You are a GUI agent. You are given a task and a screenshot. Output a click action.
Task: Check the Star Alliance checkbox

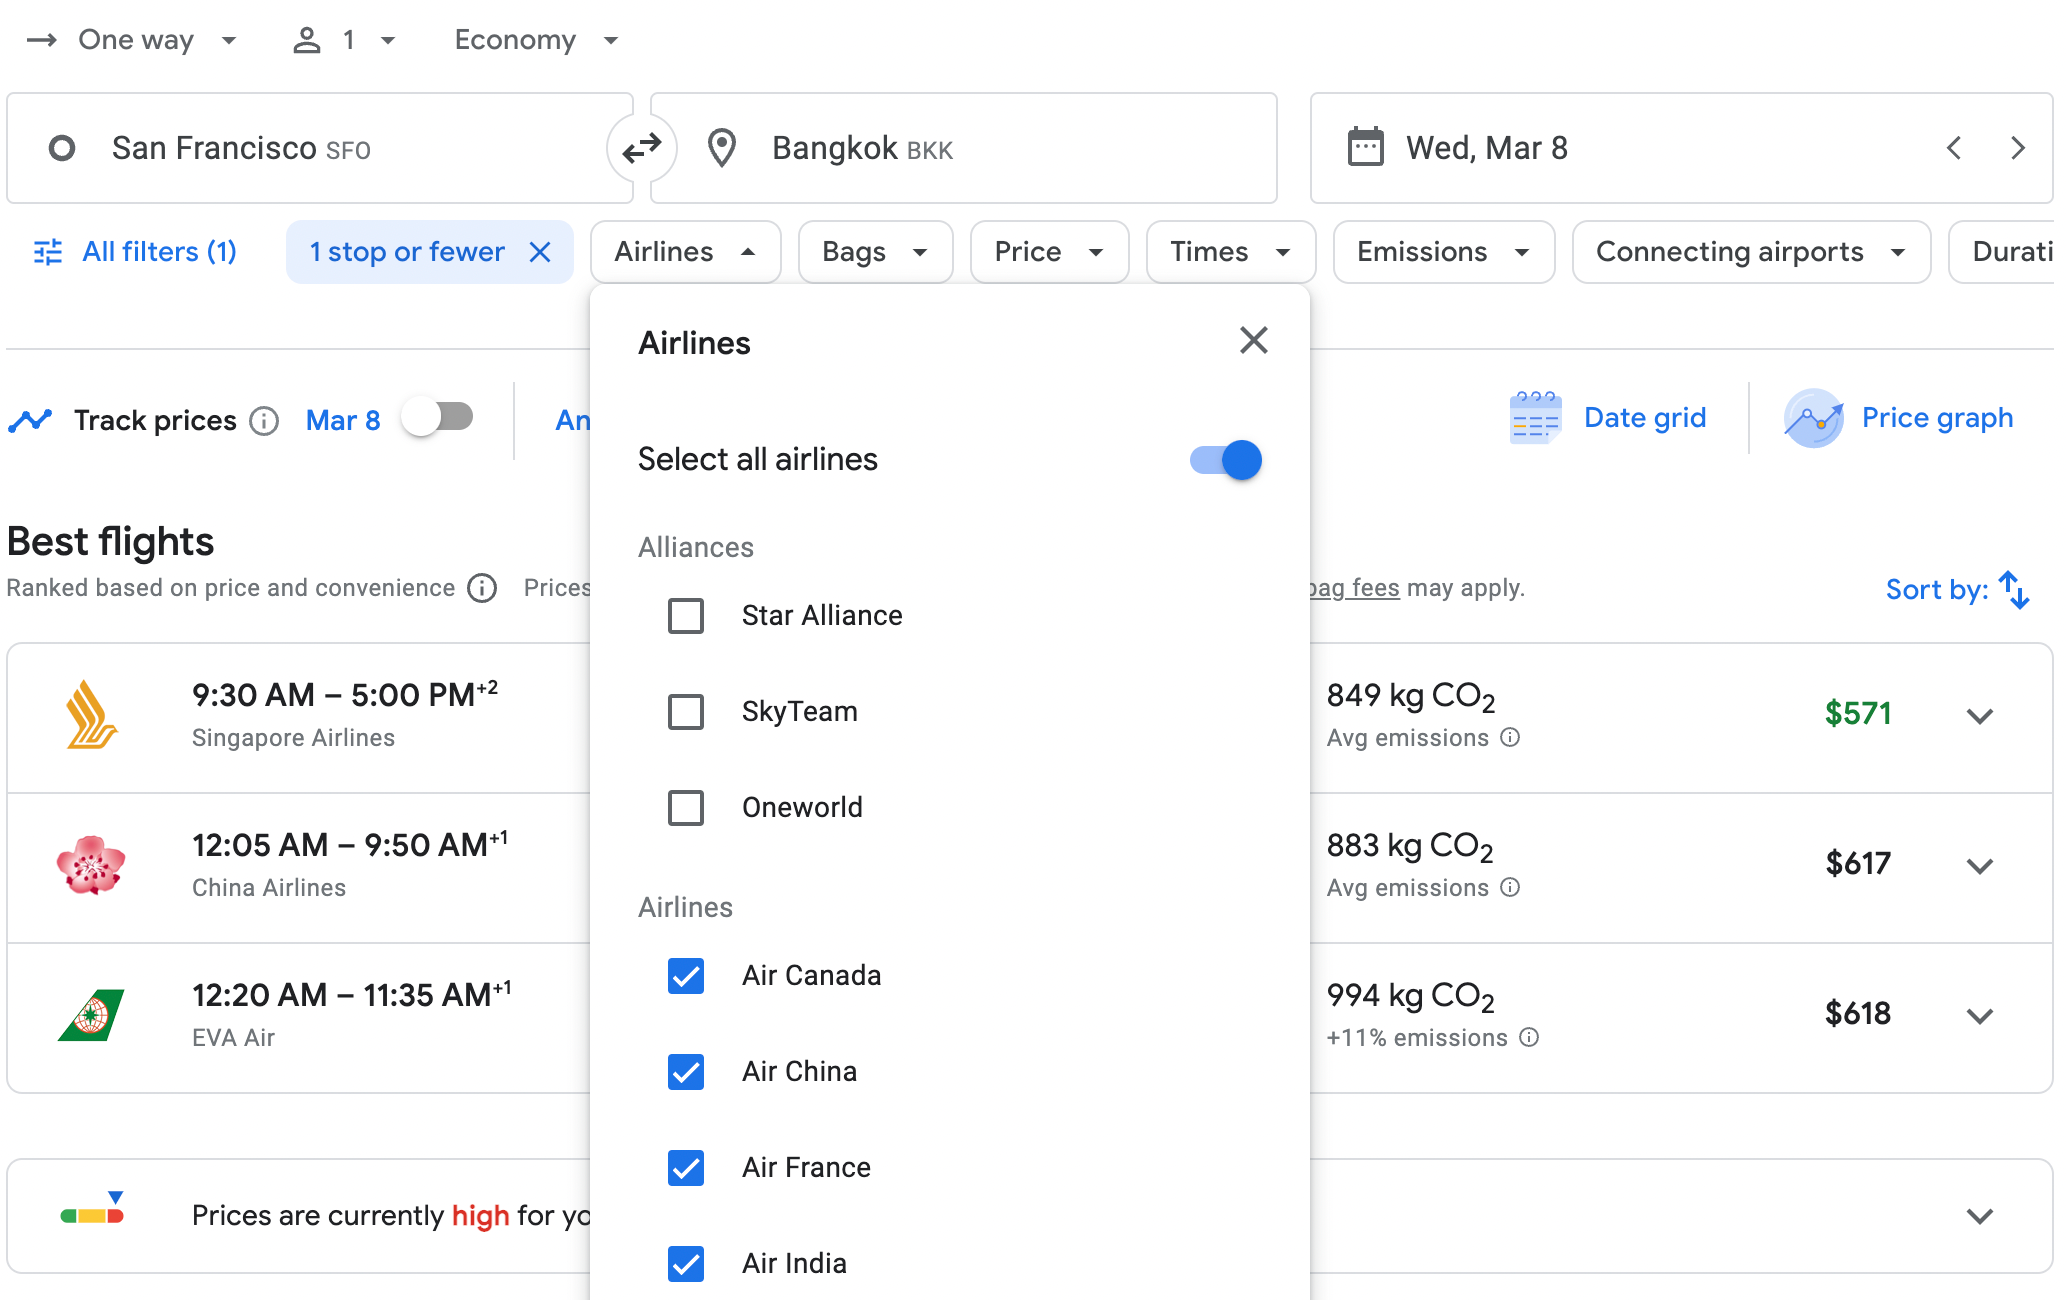click(x=686, y=616)
